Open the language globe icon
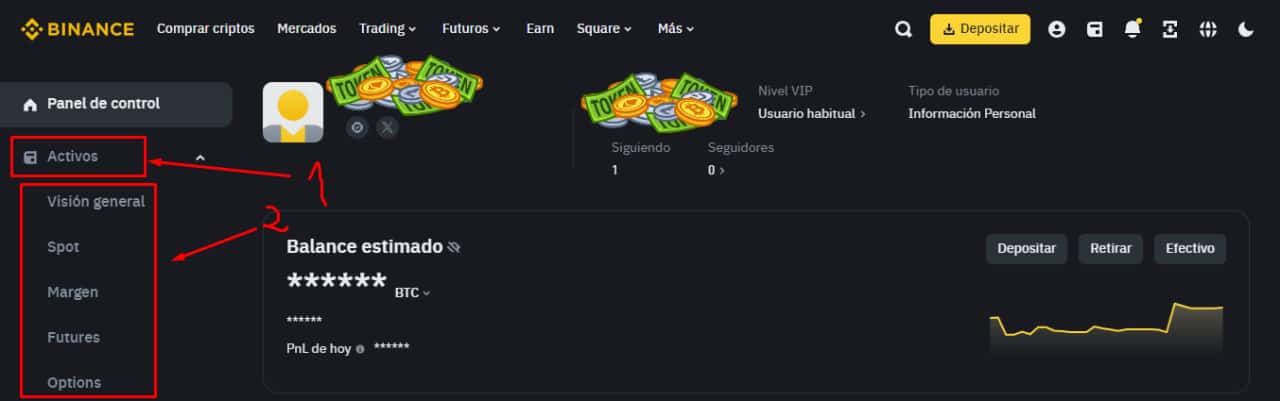This screenshot has height=401, width=1280. pos(1208,29)
